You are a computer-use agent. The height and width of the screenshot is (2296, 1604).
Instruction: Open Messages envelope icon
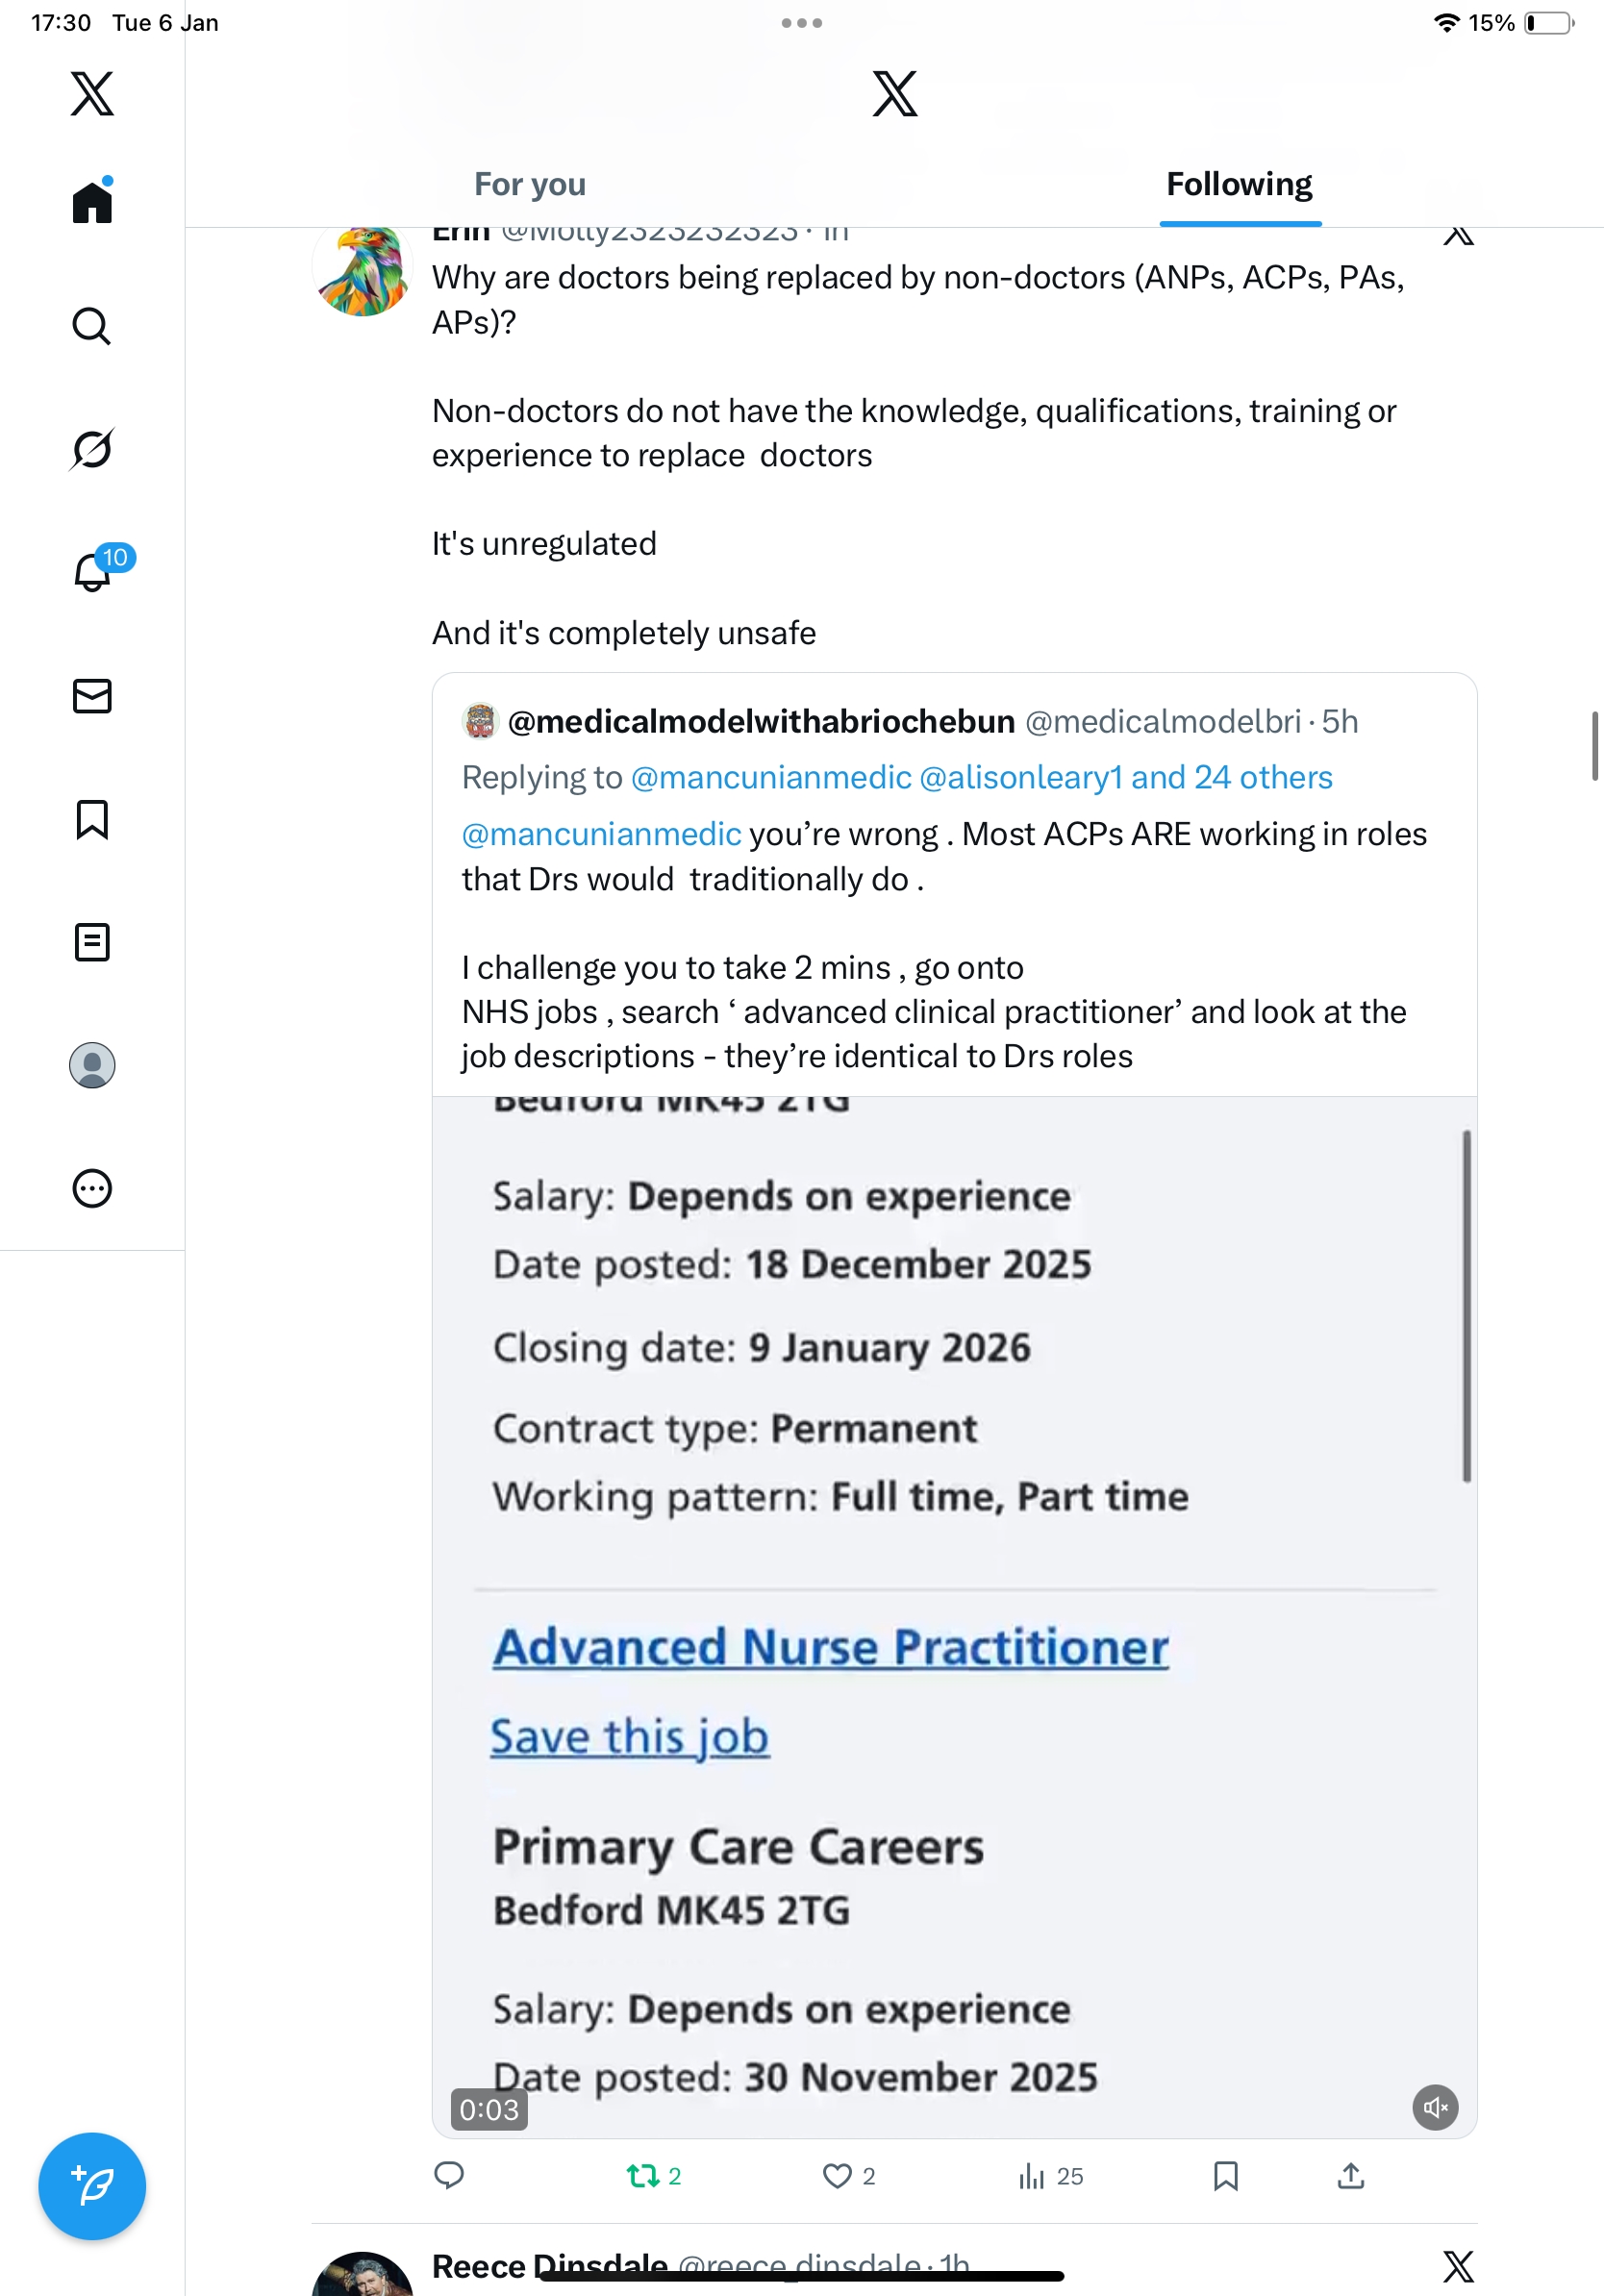(92, 696)
